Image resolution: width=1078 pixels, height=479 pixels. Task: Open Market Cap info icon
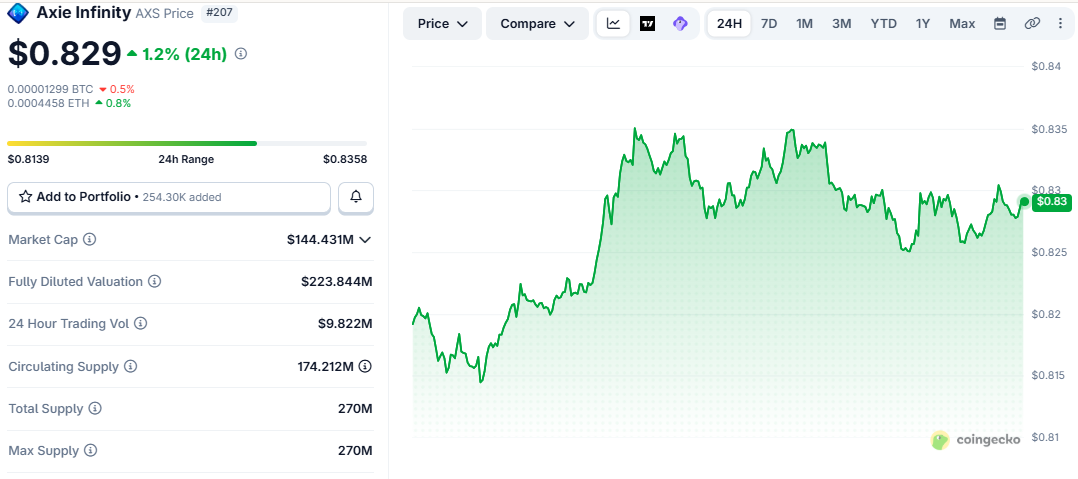pos(89,240)
